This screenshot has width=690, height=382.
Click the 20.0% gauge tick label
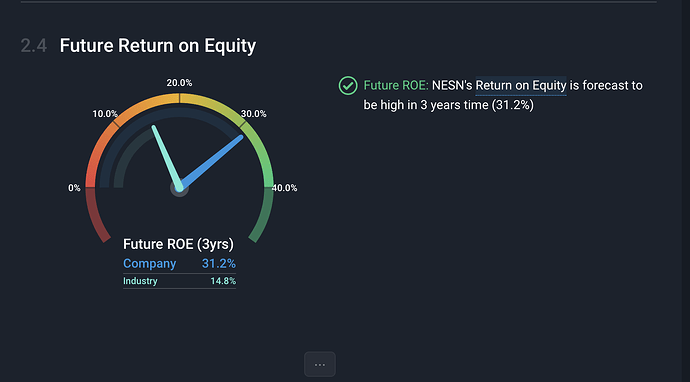click(x=179, y=83)
